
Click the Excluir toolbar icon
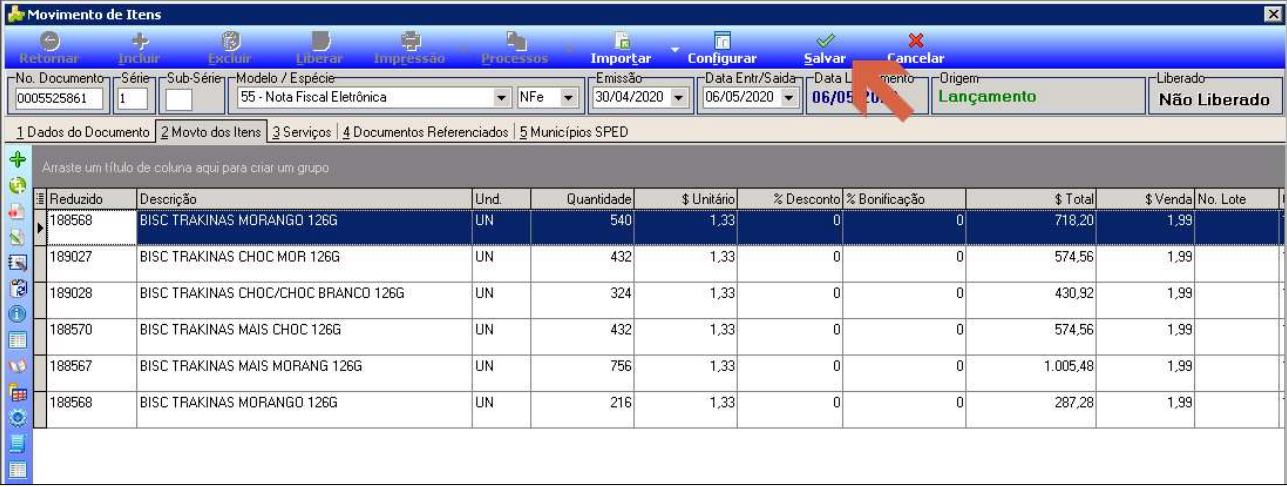[x=230, y=42]
